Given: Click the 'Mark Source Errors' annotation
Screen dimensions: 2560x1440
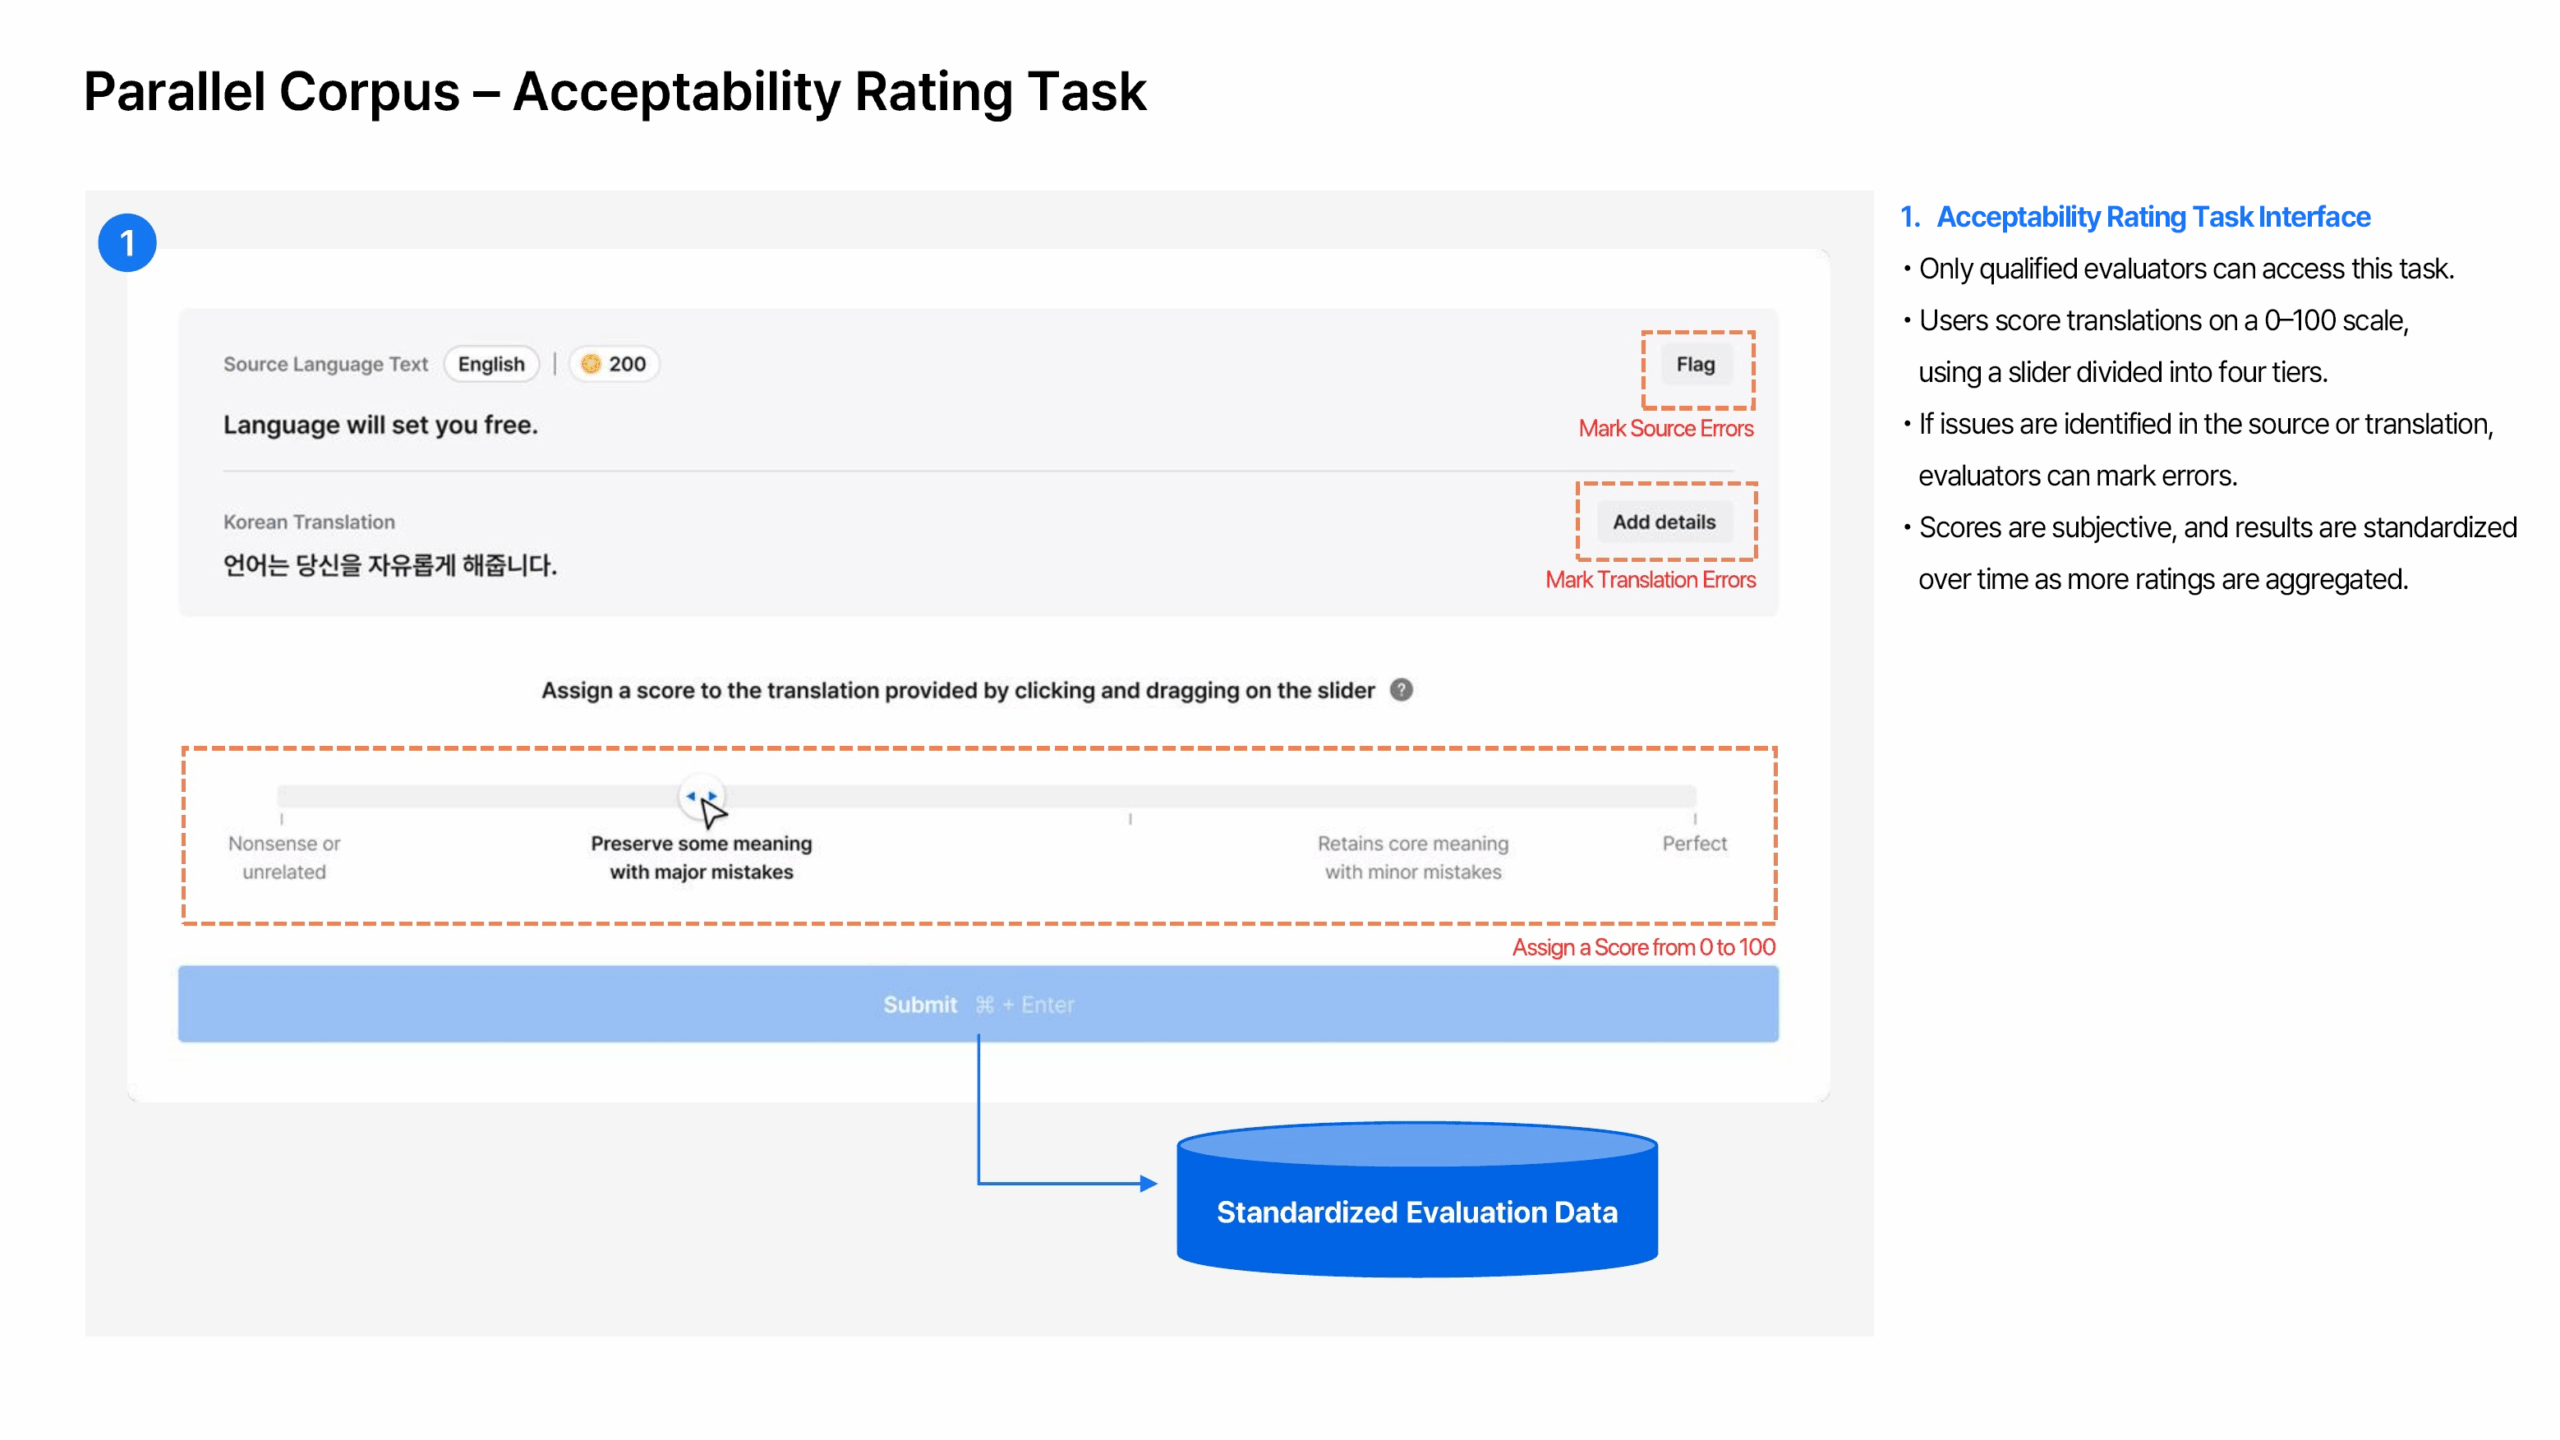Looking at the screenshot, I should coord(1665,429).
